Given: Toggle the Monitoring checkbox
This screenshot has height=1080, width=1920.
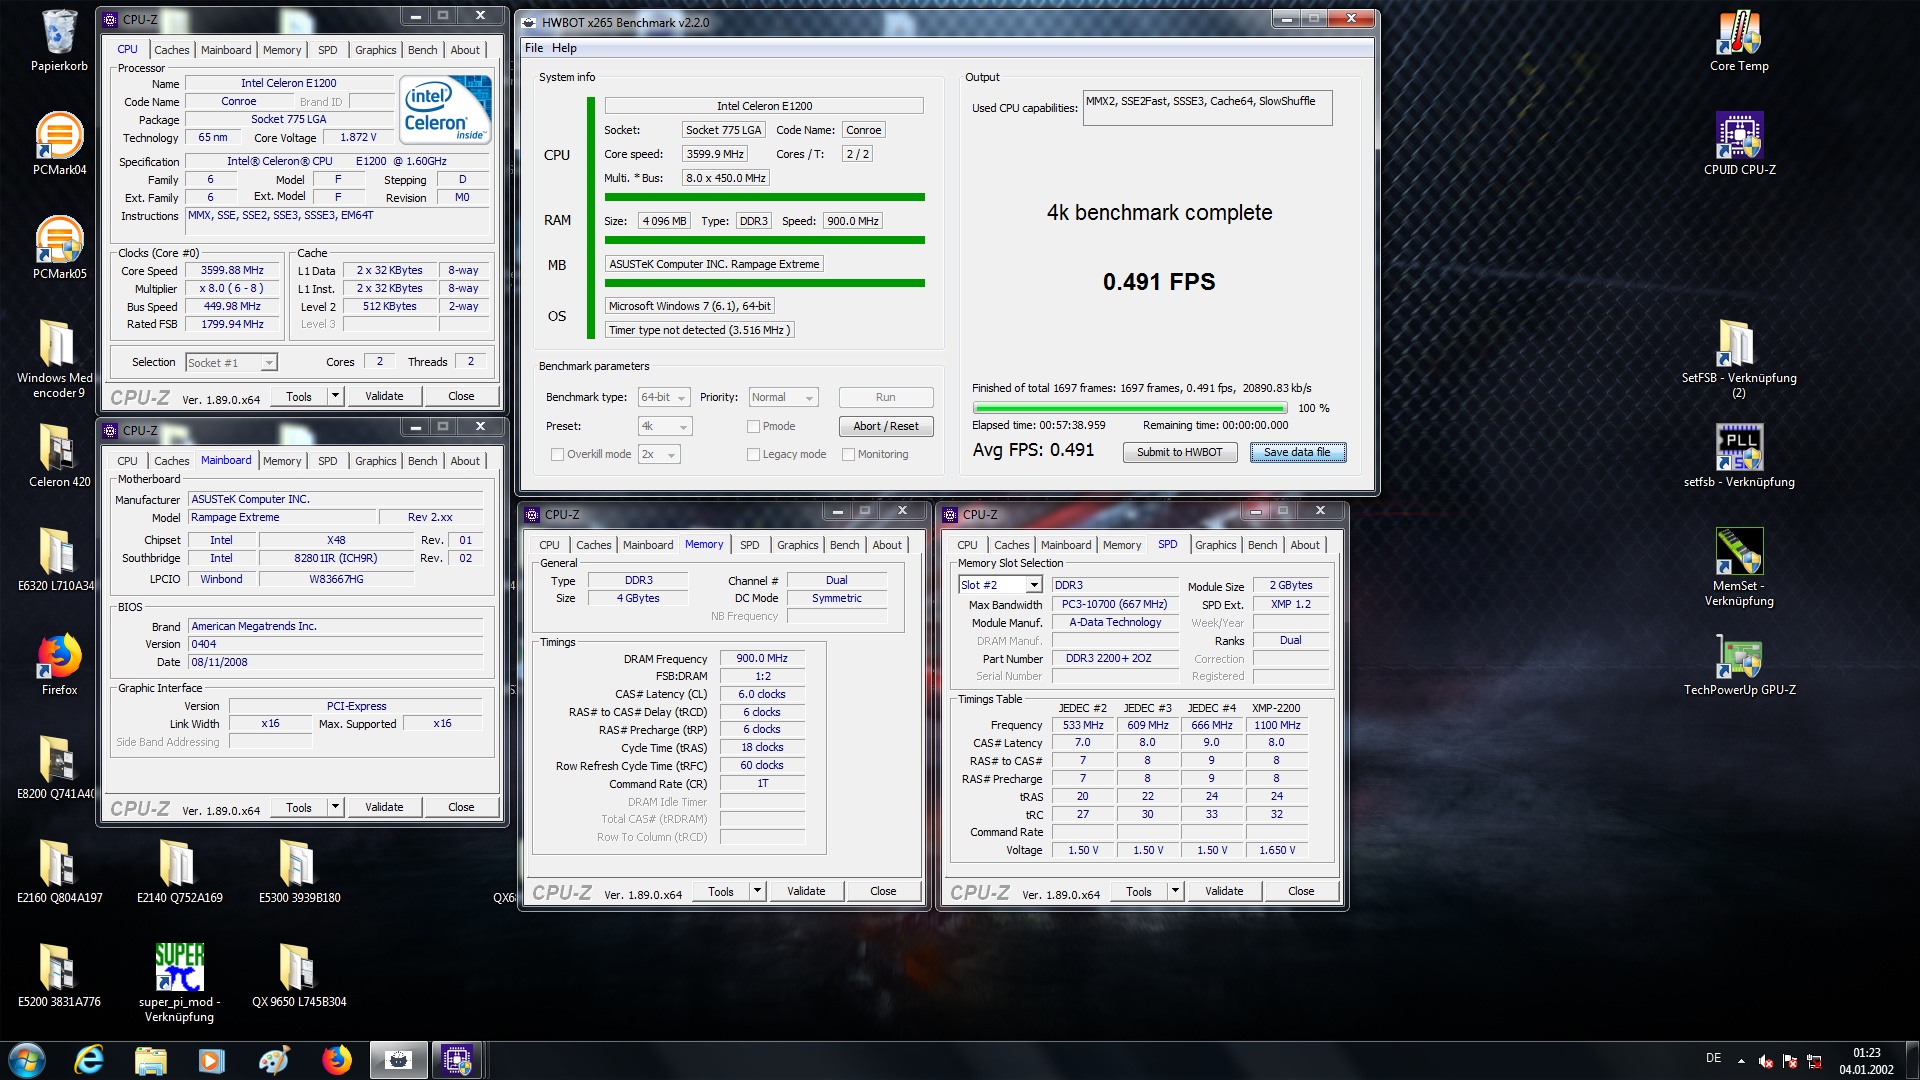Looking at the screenshot, I should tap(848, 454).
